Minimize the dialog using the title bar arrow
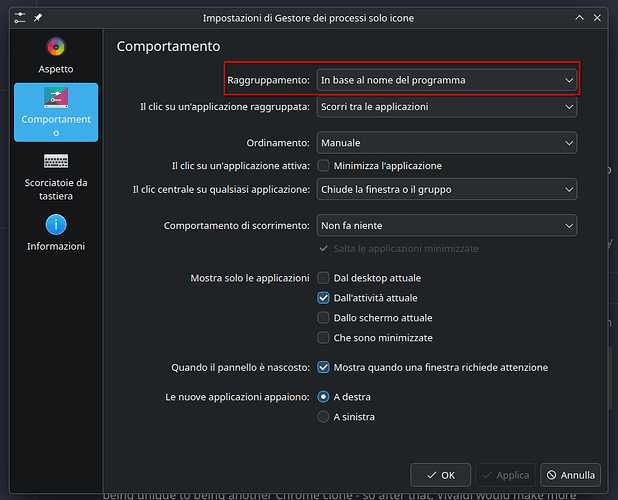The image size is (618, 500). click(x=578, y=18)
